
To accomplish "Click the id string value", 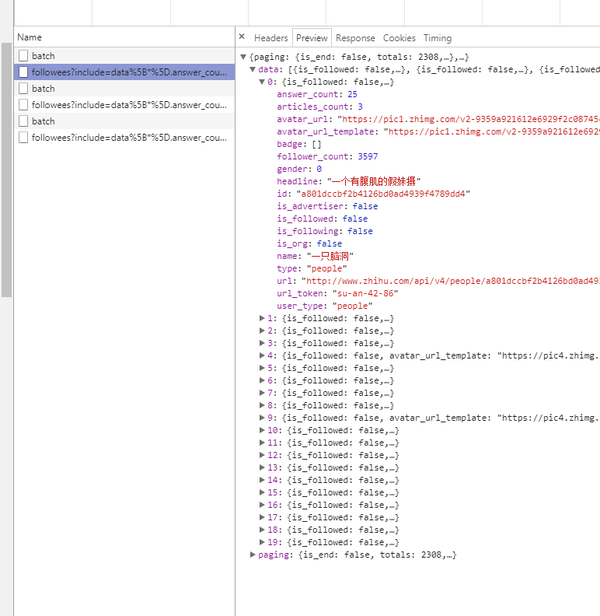I will [x=383, y=194].
